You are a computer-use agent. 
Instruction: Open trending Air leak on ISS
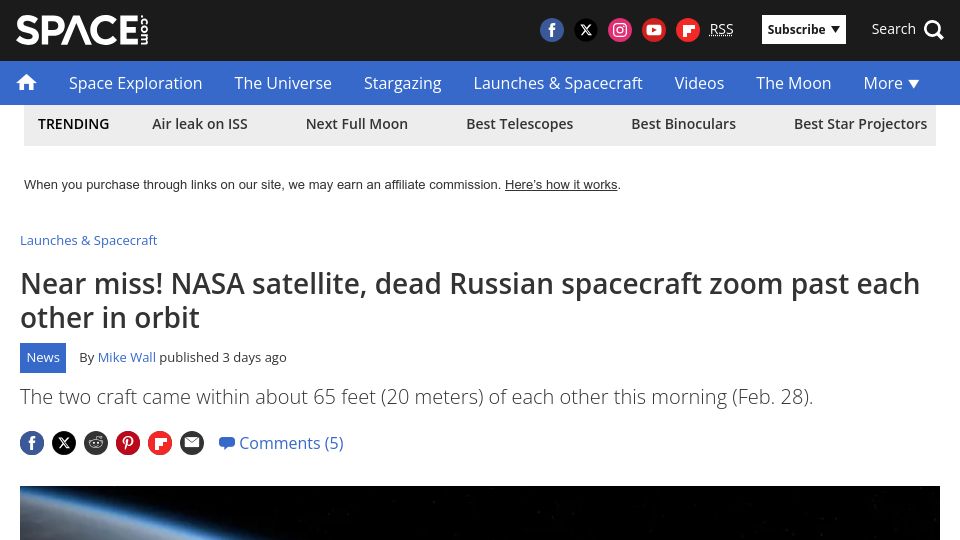pyautogui.click(x=200, y=124)
